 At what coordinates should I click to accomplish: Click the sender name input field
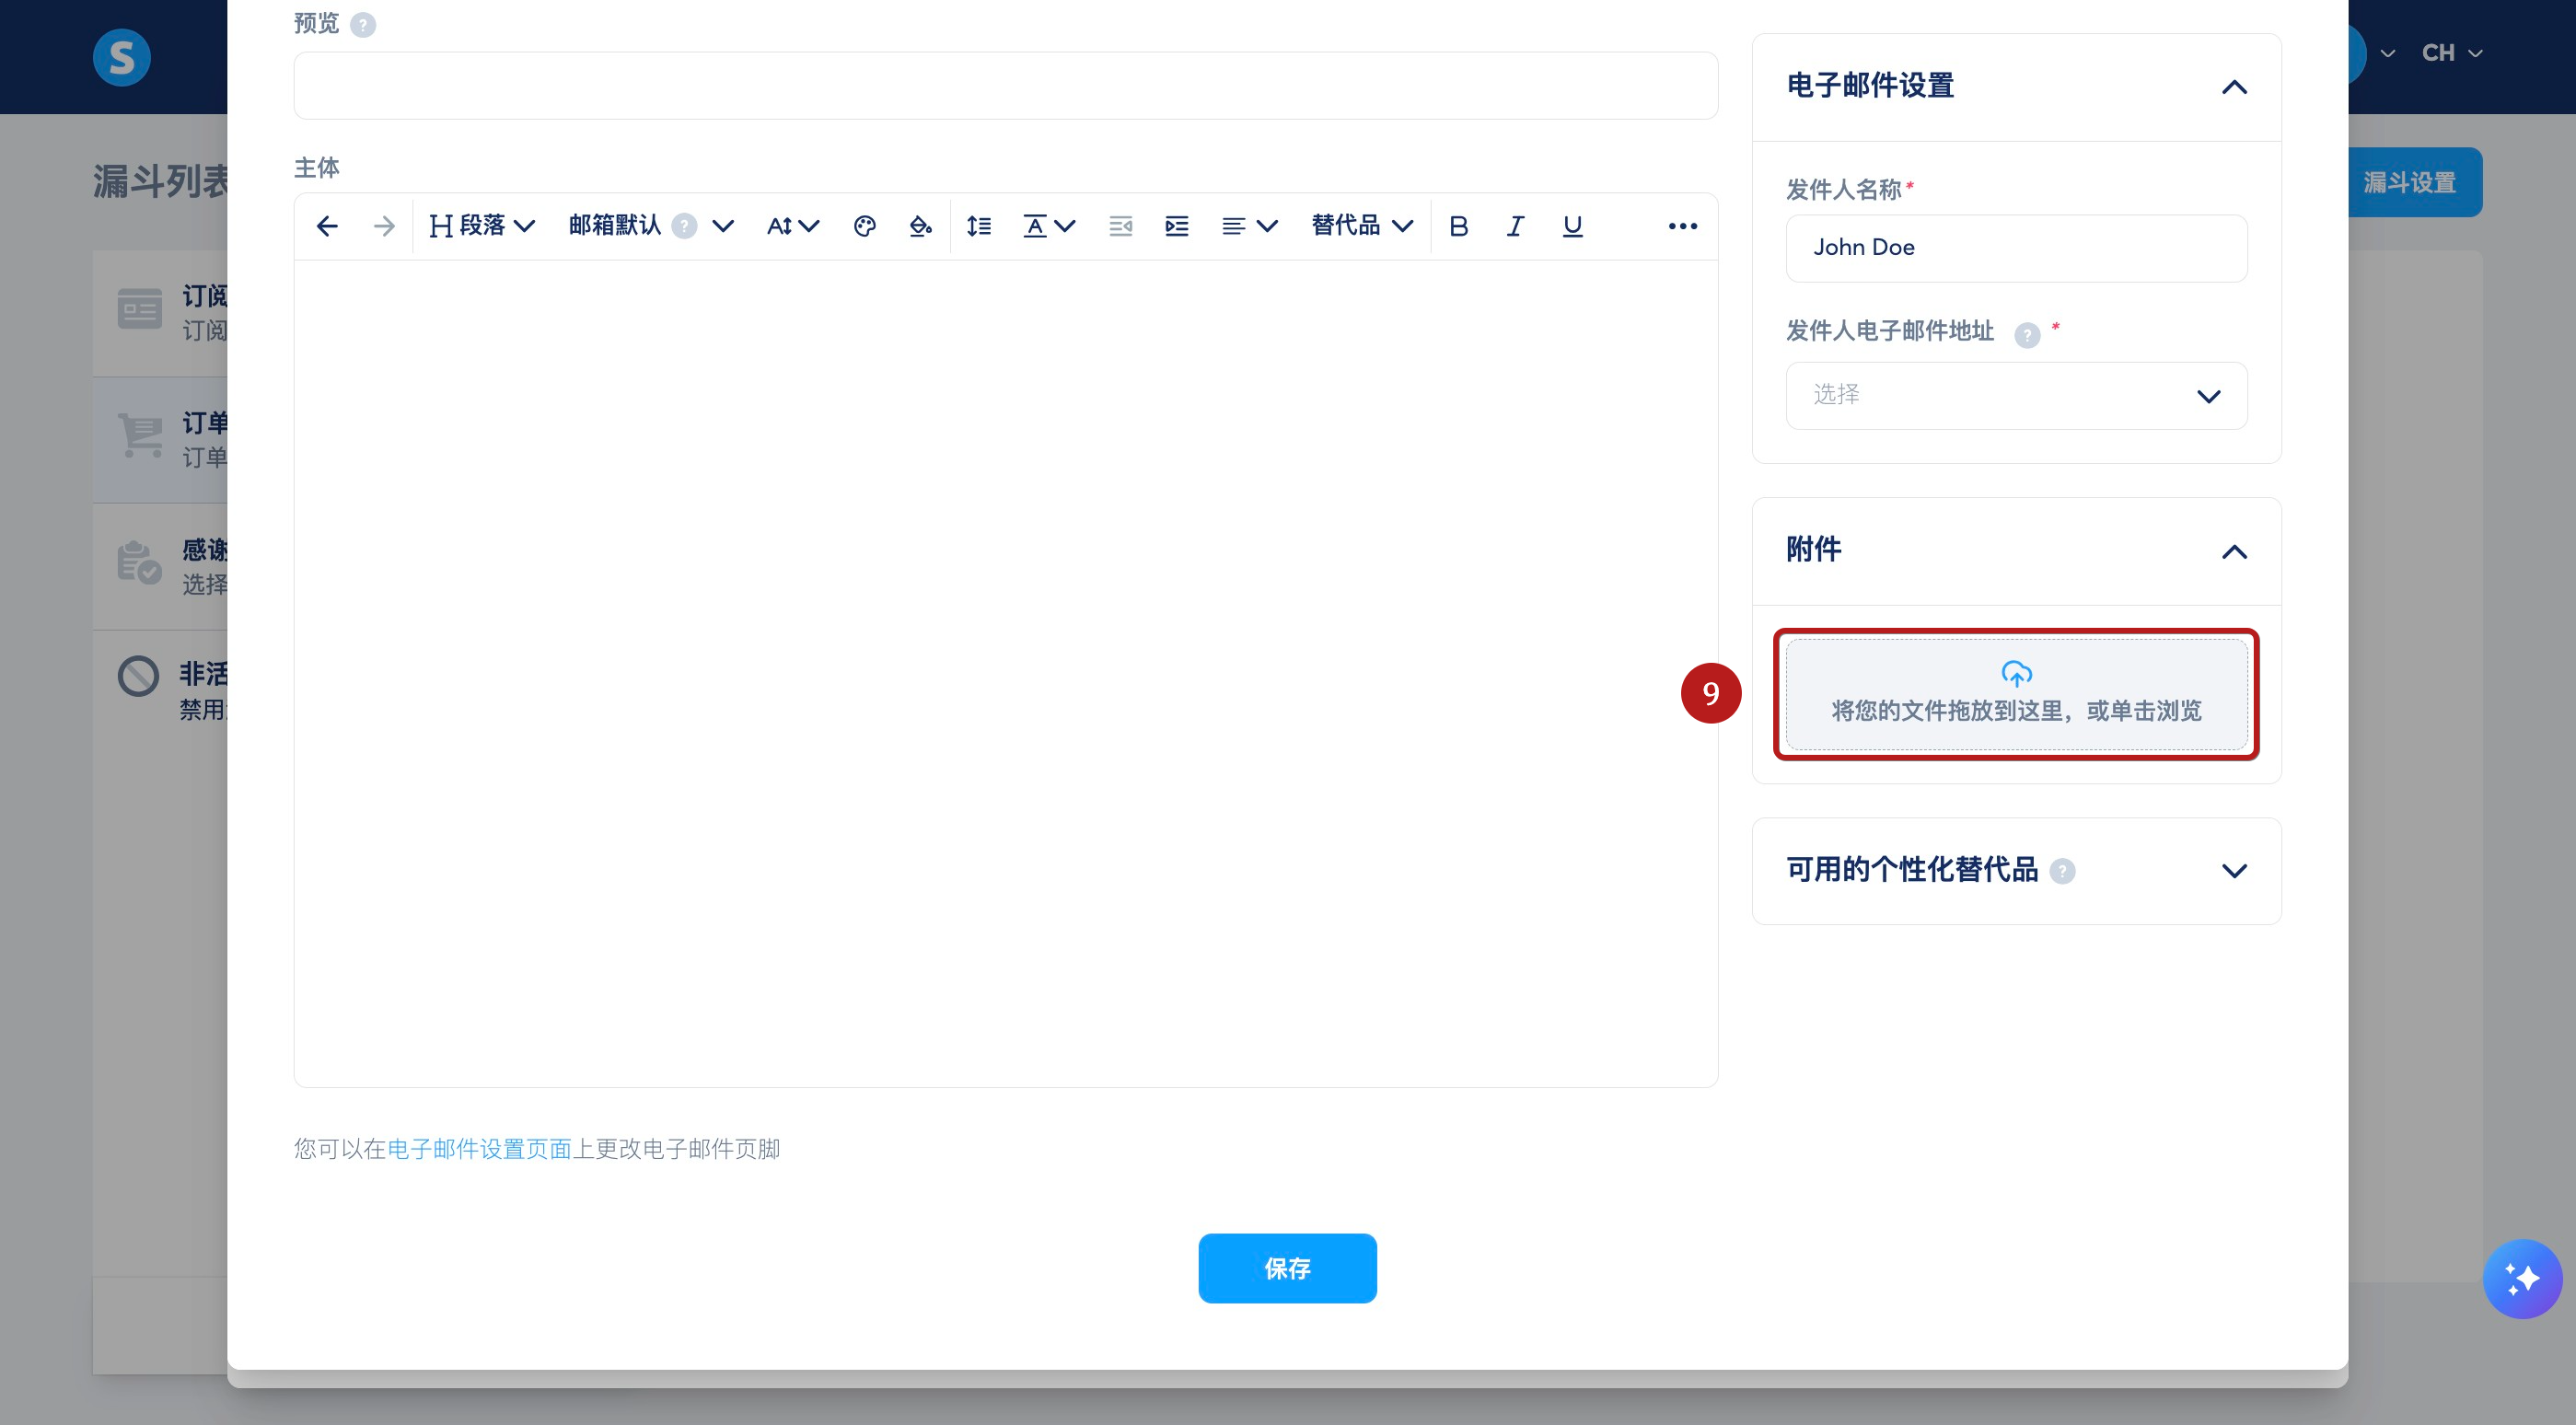click(x=2015, y=248)
